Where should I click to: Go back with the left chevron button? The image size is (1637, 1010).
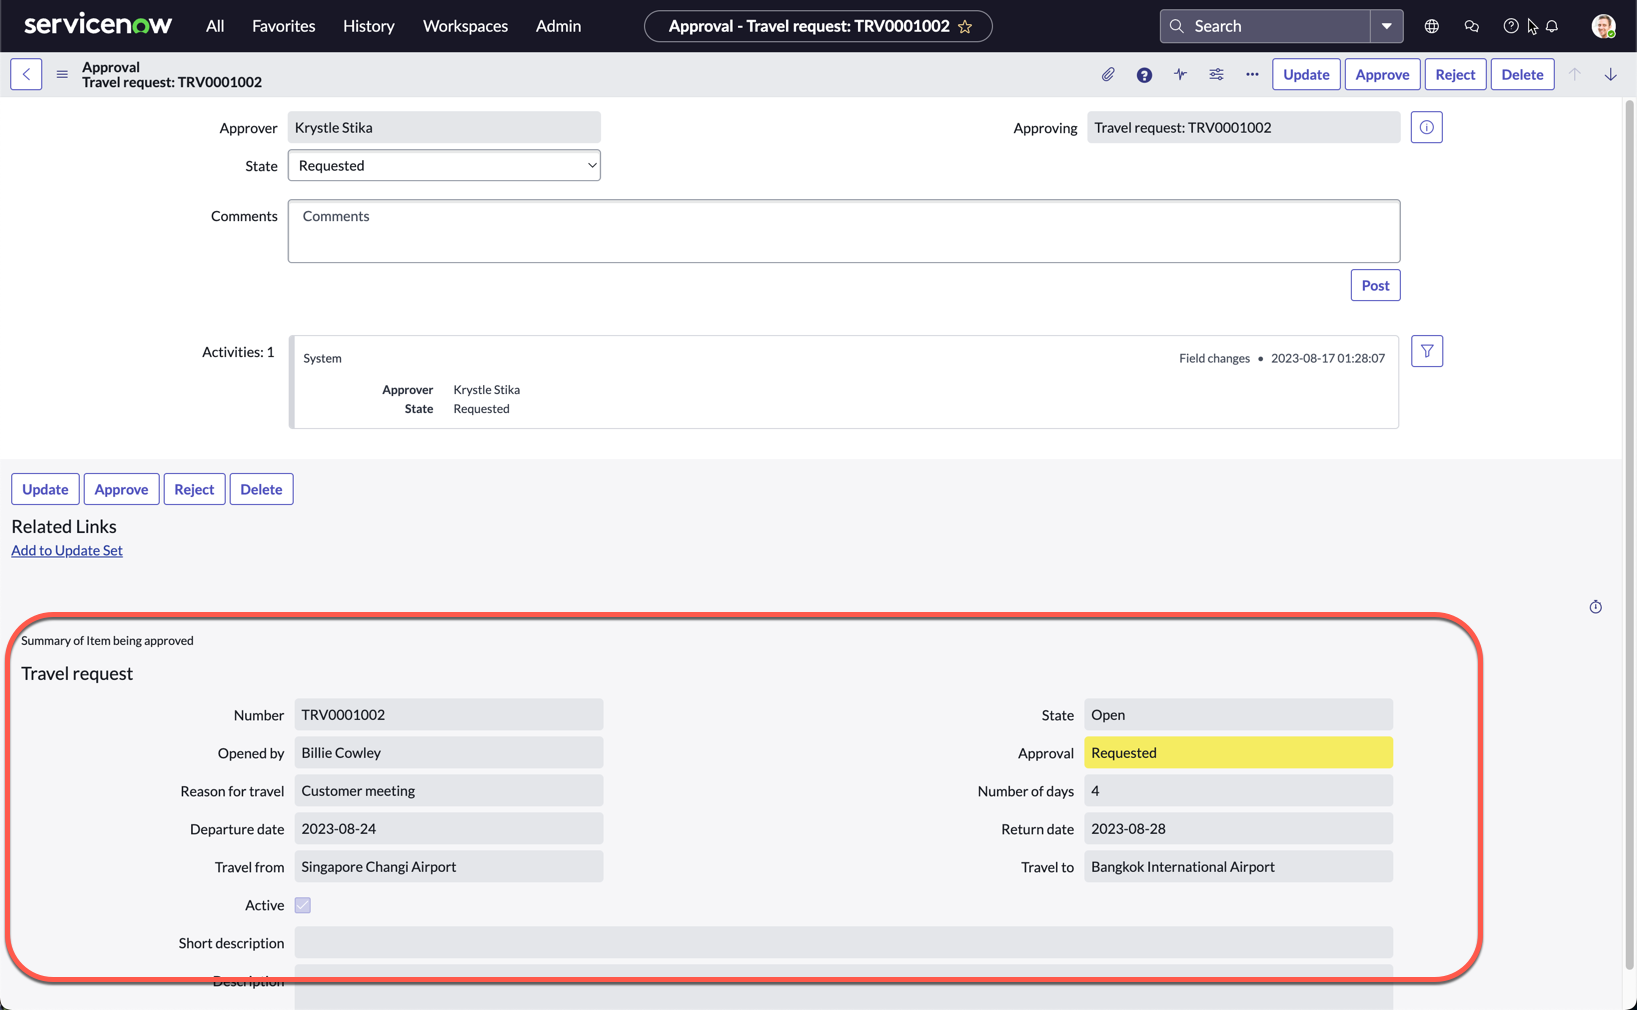pyautogui.click(x=26, y=74)
